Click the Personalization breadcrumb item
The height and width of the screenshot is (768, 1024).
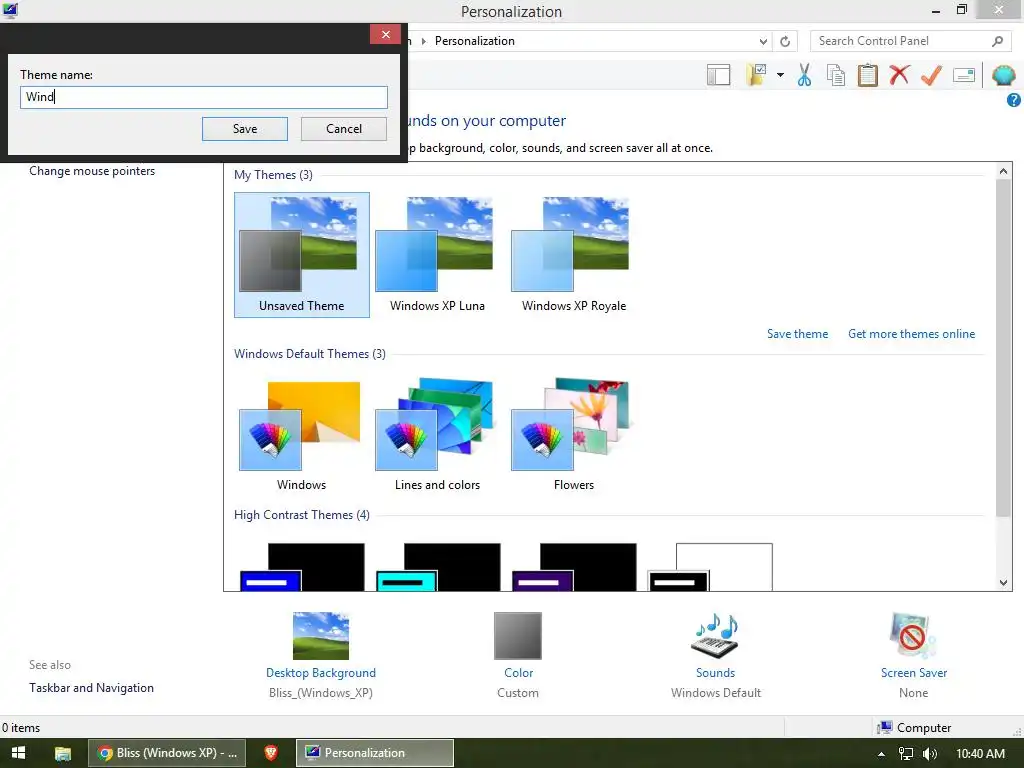click(475, 41)
